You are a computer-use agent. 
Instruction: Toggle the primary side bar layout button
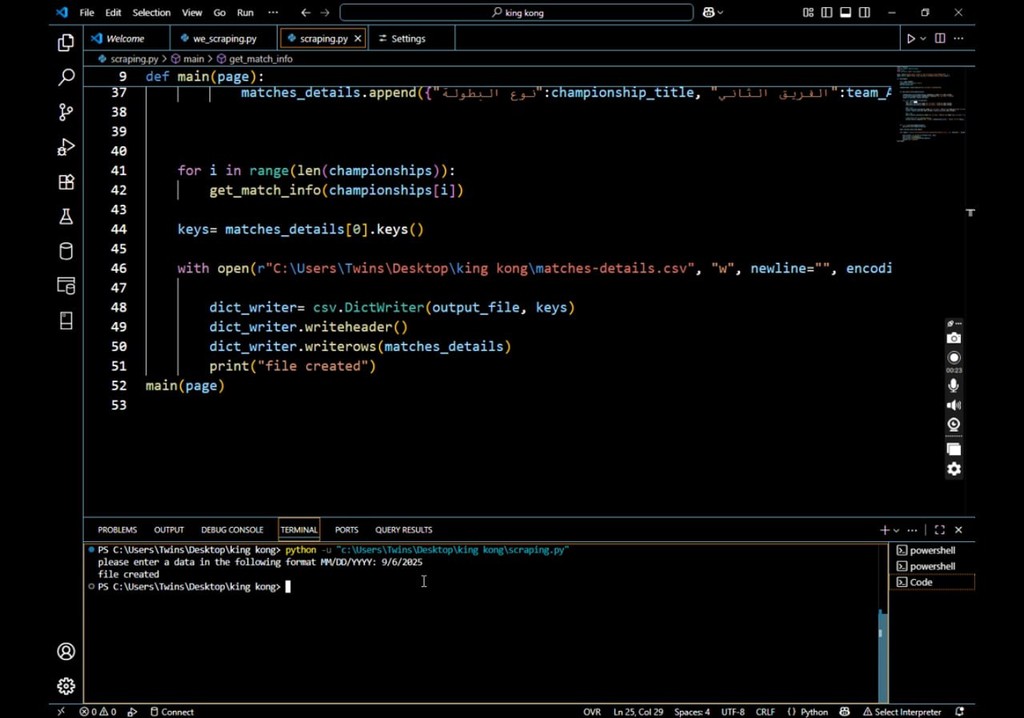(826, 13)
